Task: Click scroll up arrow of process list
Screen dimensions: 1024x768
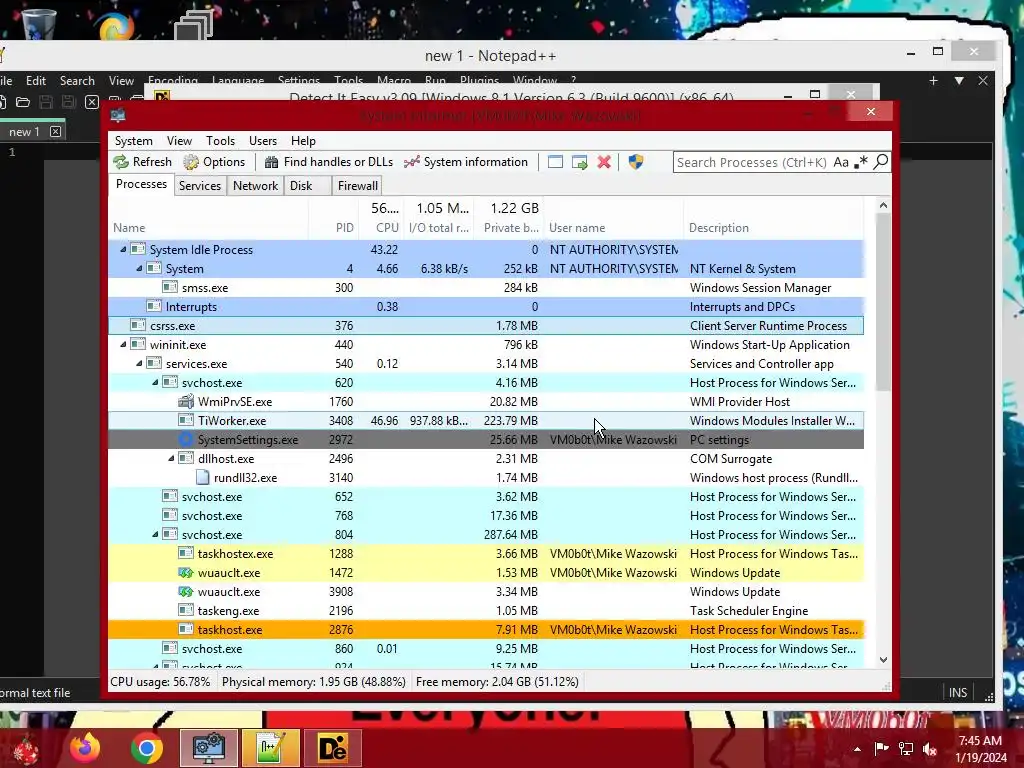Action: point(883,205)
